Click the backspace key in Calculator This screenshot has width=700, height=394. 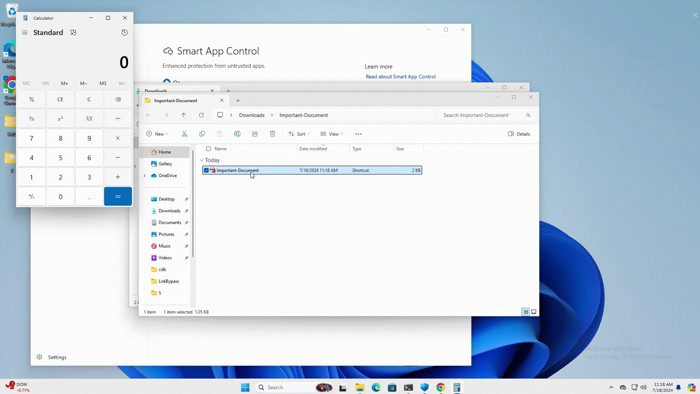[118, 100]
